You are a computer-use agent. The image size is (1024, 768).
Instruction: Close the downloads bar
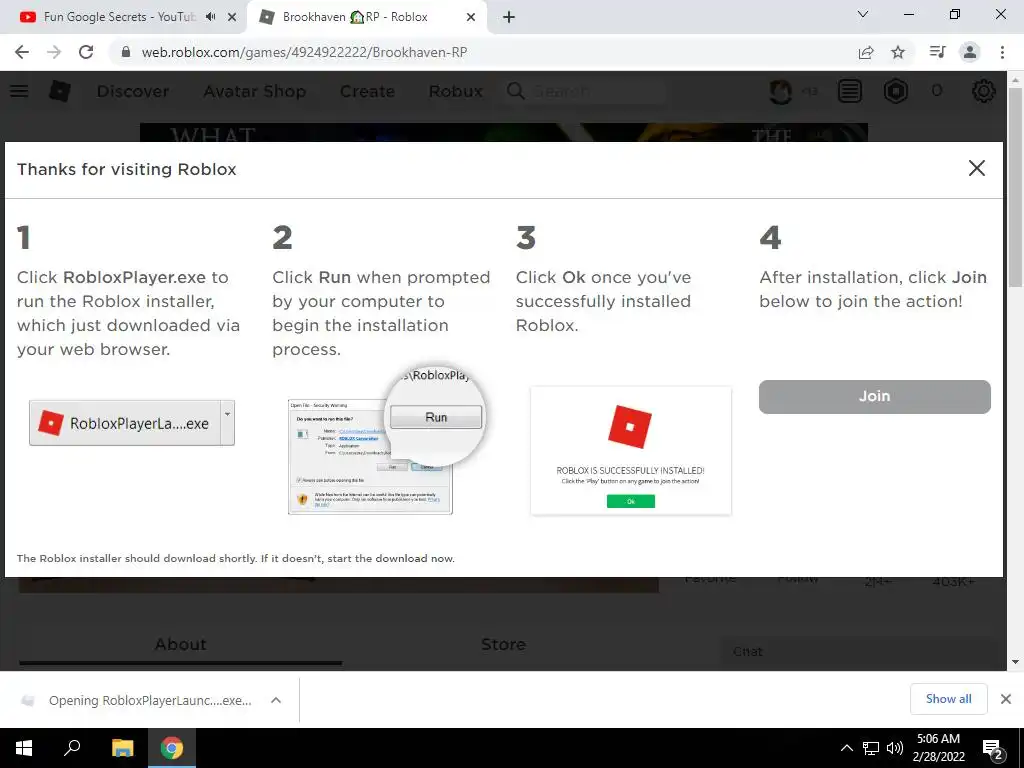1006,699
